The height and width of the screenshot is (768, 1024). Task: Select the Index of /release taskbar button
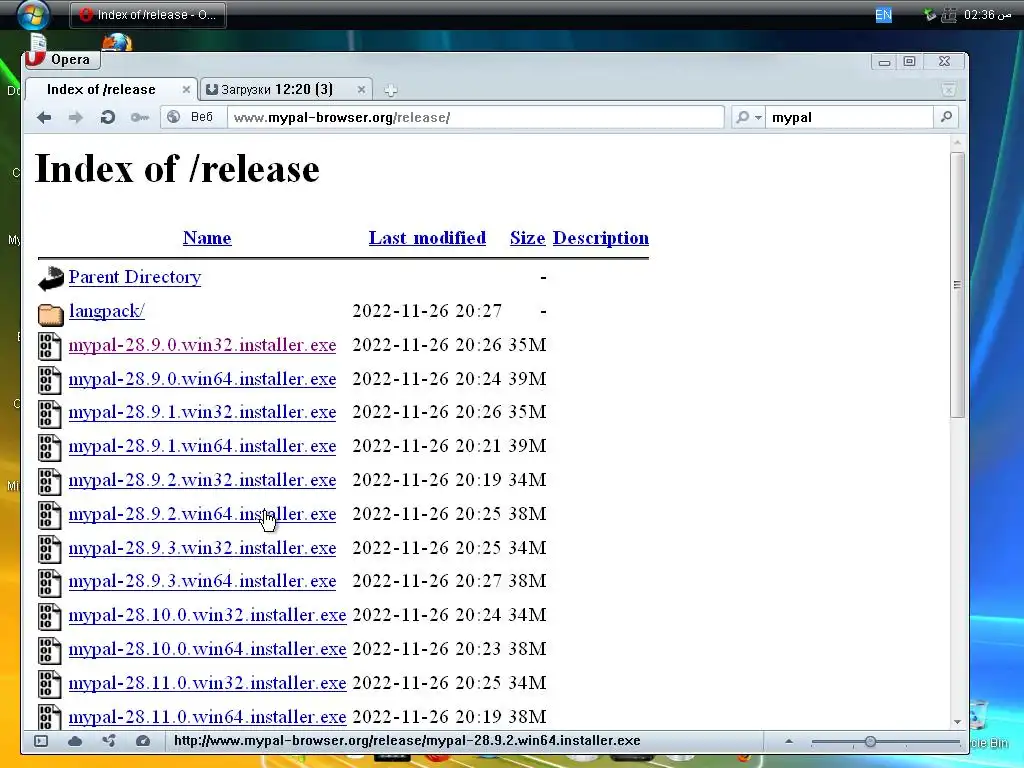(148, 14)
